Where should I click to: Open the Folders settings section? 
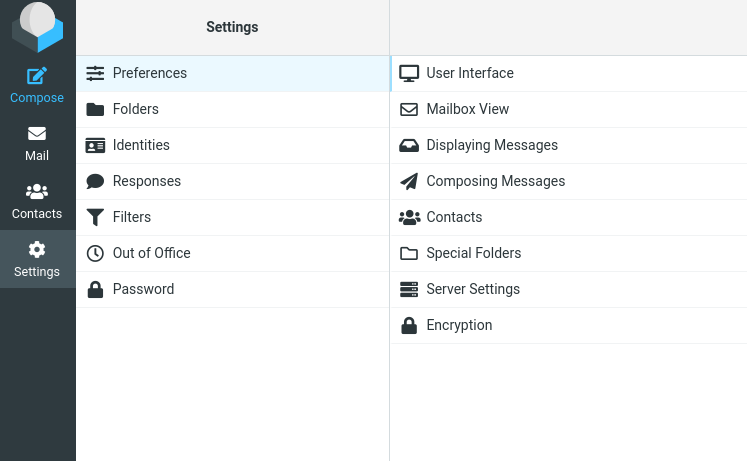(x=135, y=109)
